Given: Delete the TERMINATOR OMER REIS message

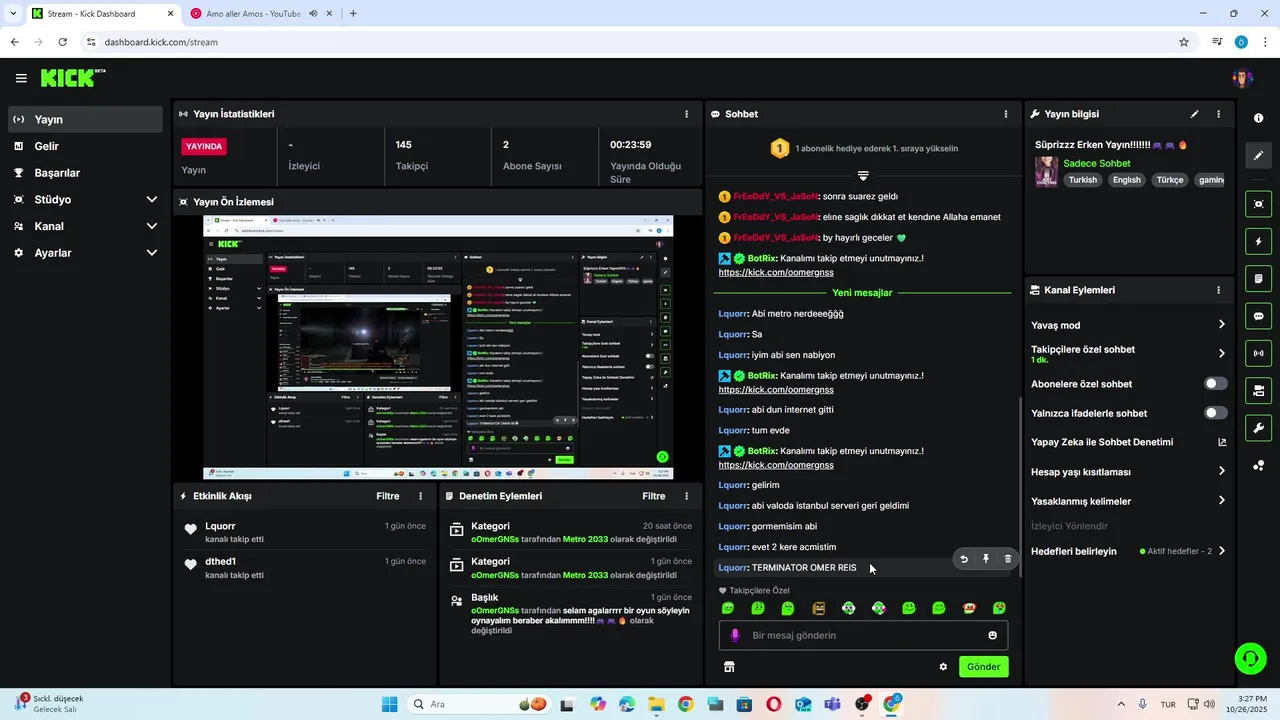Looking at the screenshot, I should point(1008,559).
